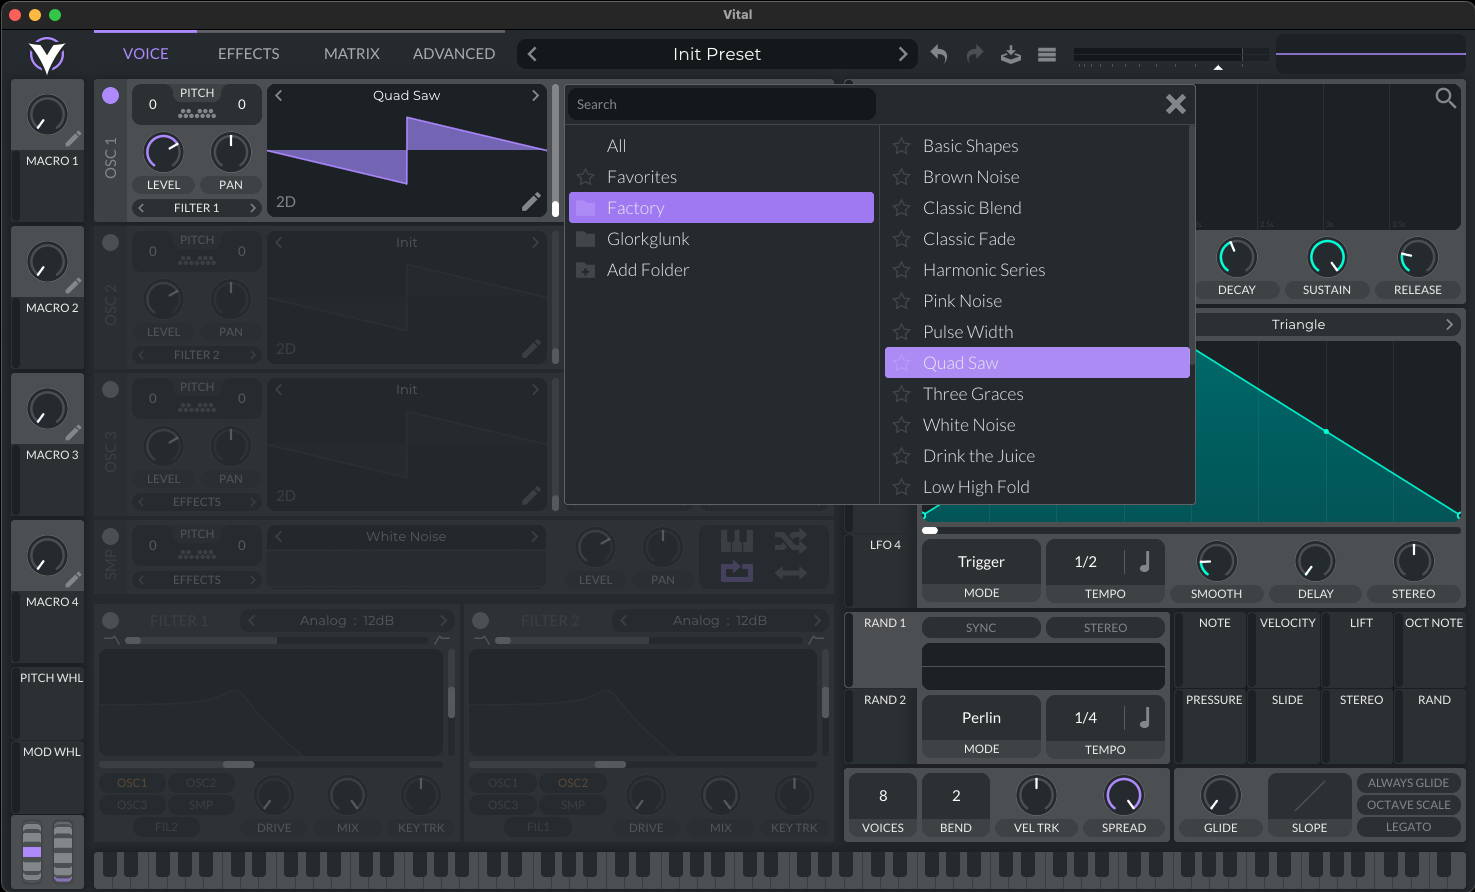Image resolution: width=1475 pixels, height=892 pixels.
Task: Adjust the voice SPREAD knob
Action: click(x=1124, y=795)
